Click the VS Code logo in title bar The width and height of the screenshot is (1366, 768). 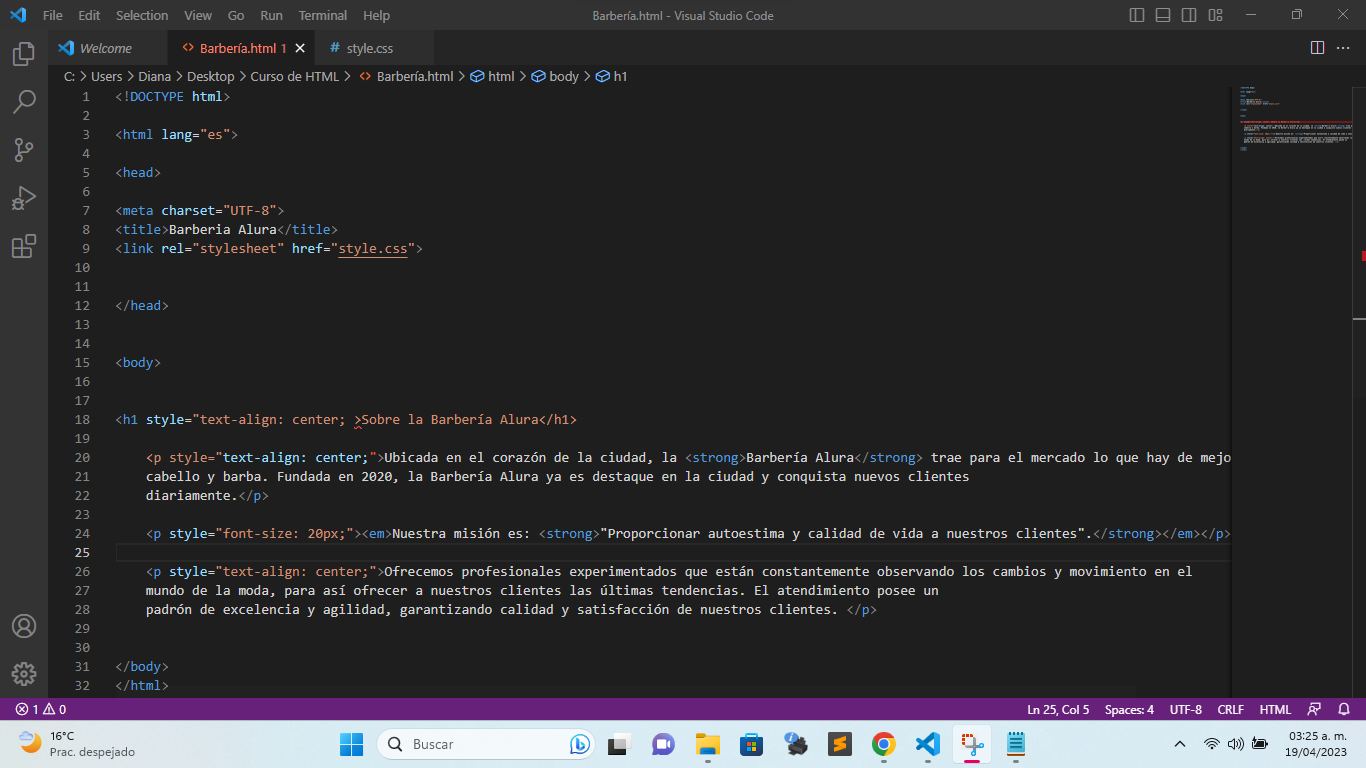pos(17,15)
